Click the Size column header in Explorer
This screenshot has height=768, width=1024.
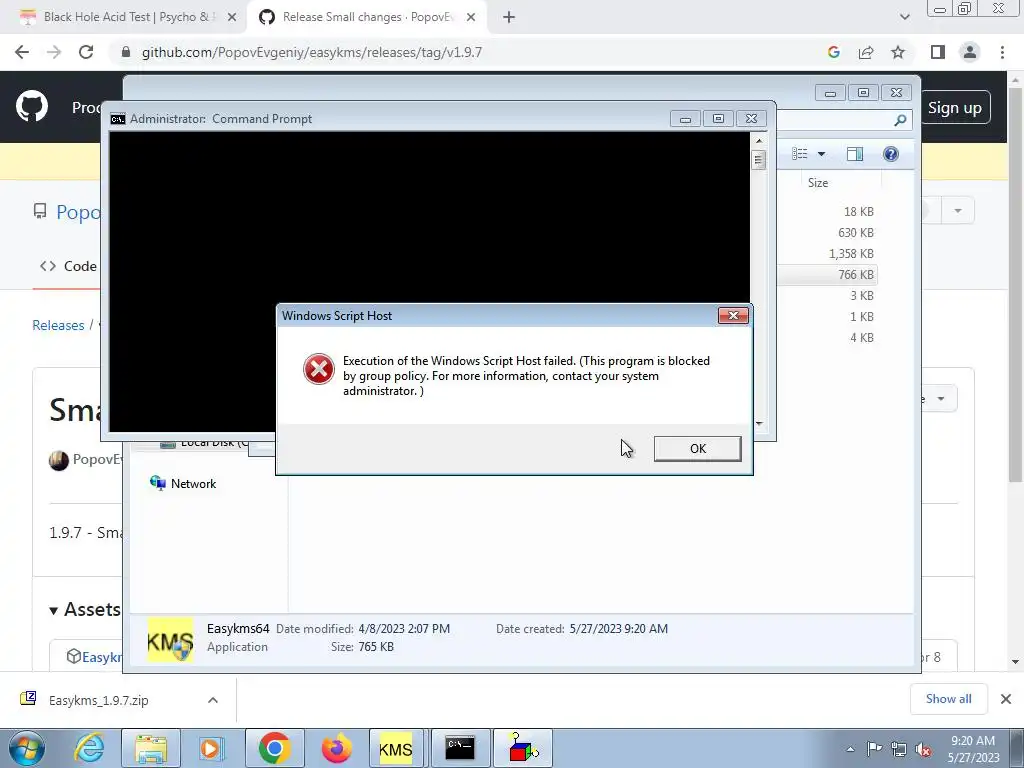point(818,183)
